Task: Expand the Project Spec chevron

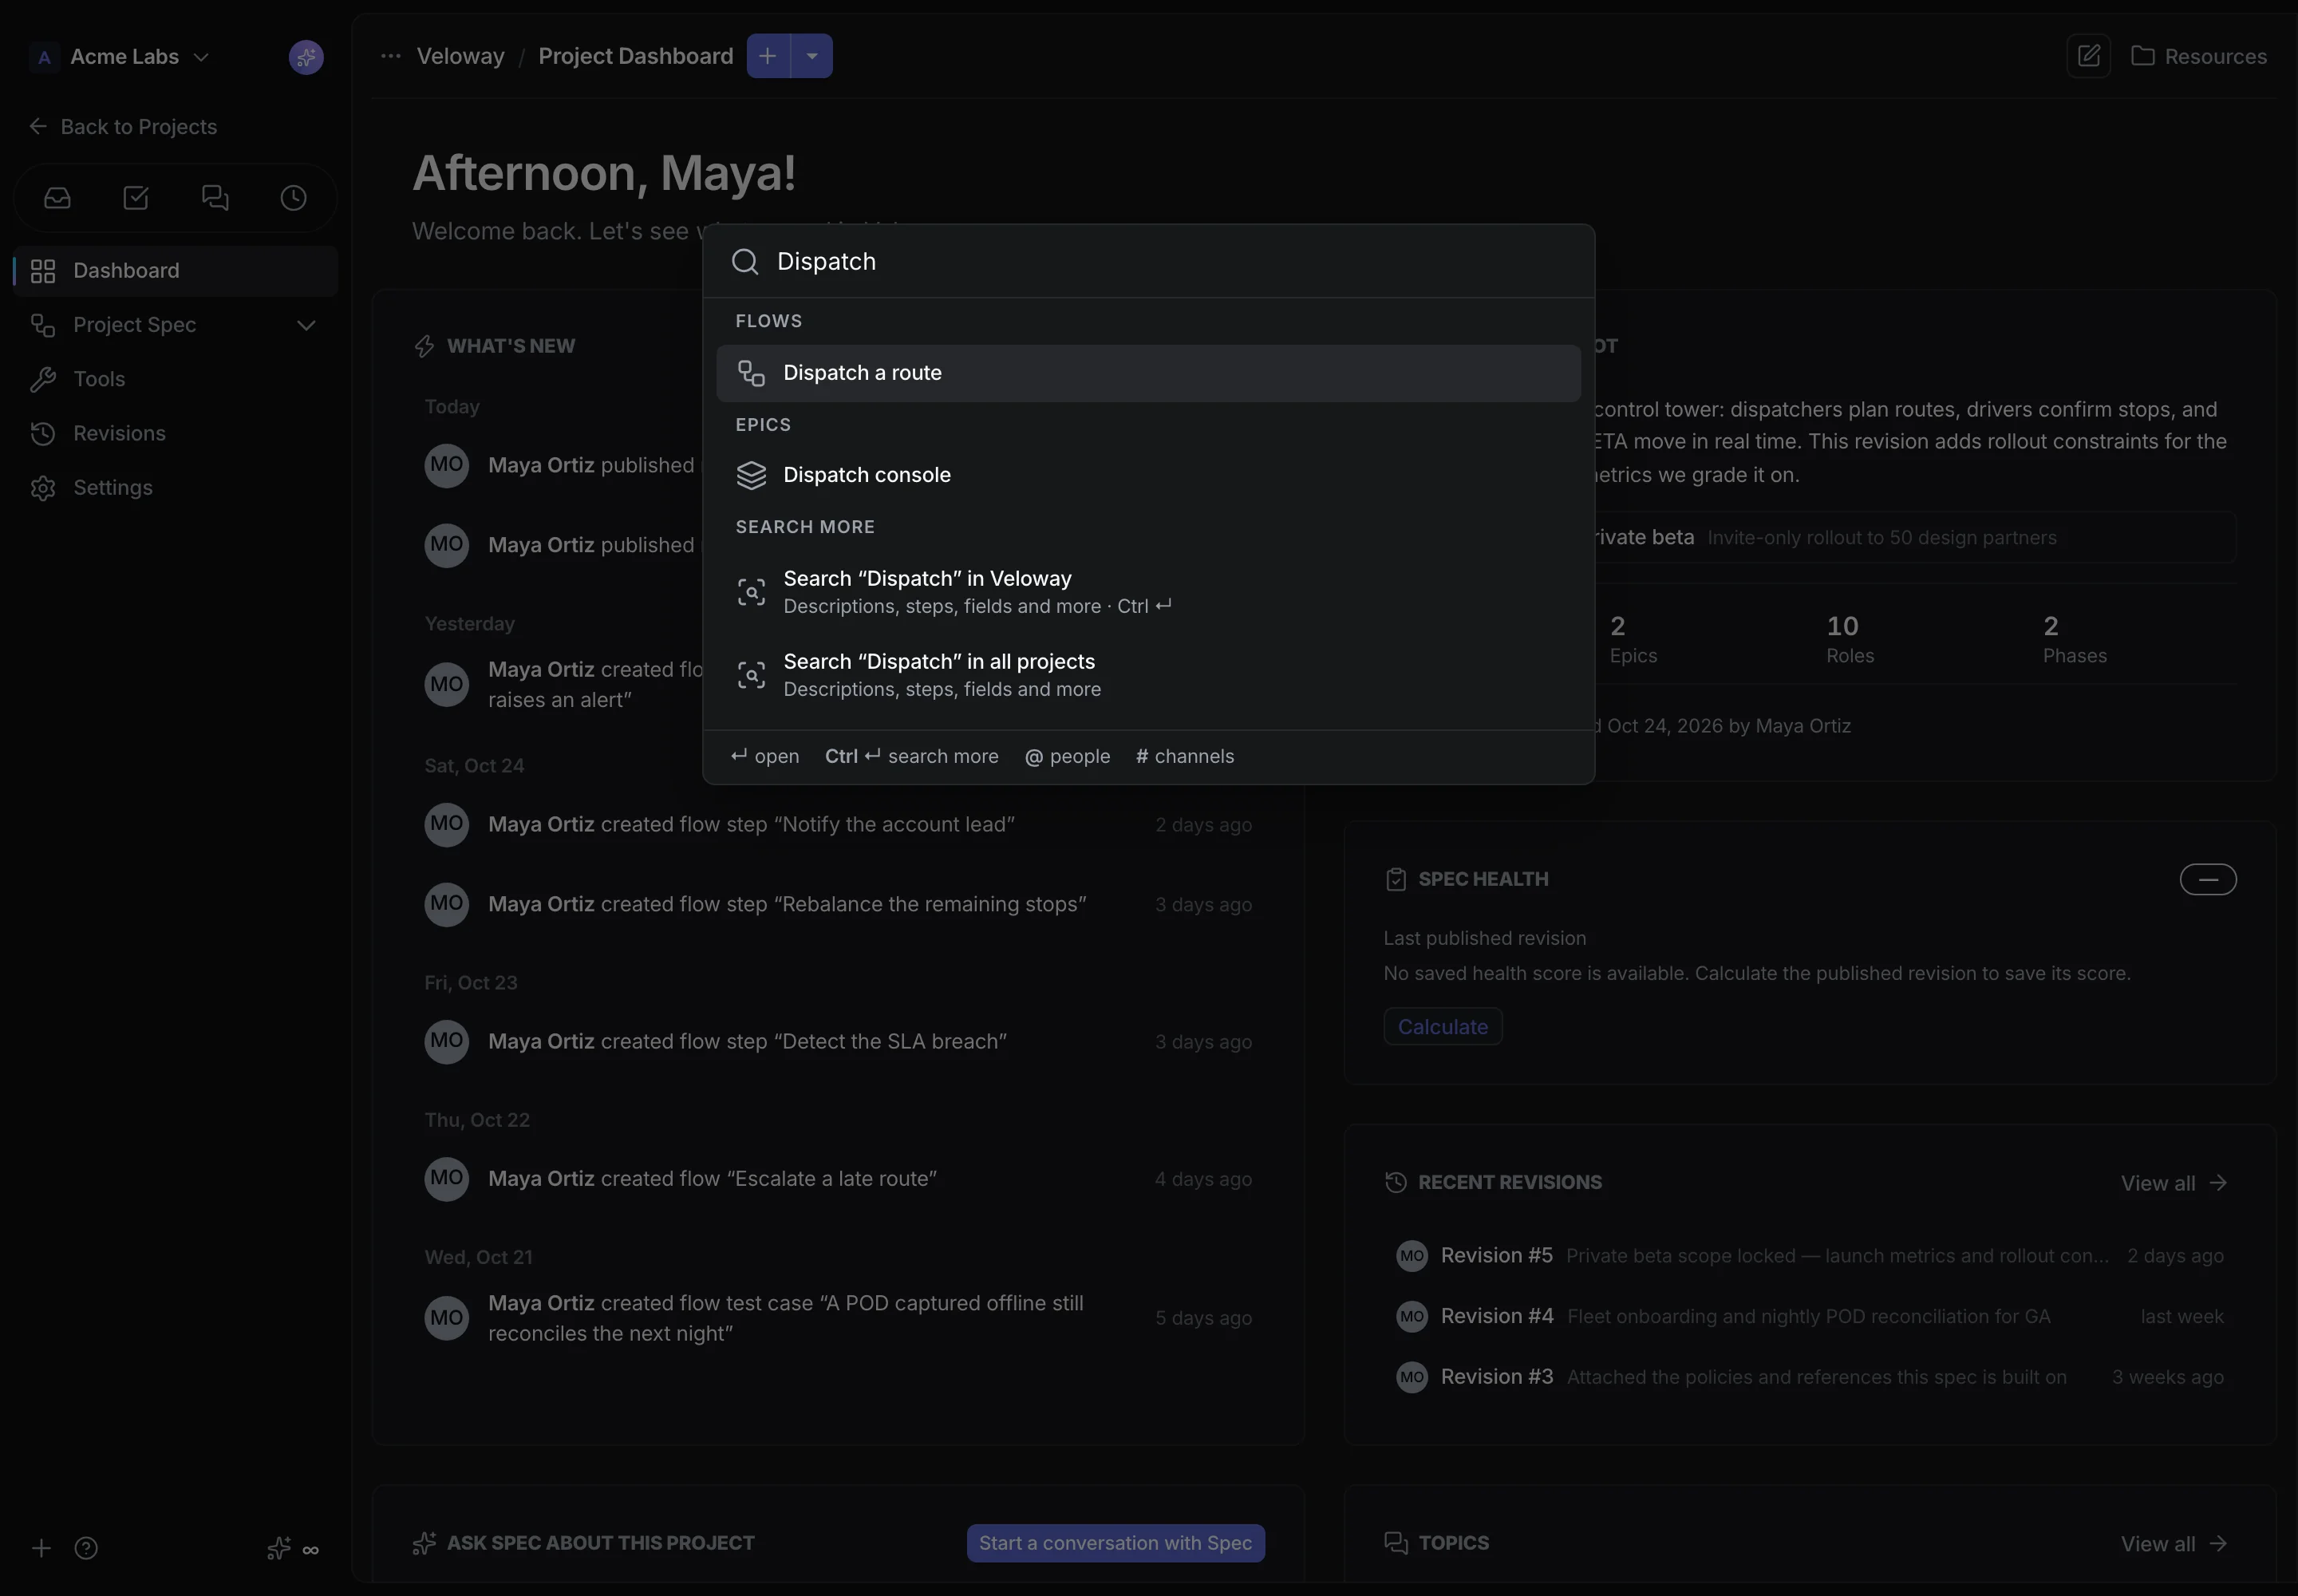Action: pyautogui.click(x=306, y=325)
